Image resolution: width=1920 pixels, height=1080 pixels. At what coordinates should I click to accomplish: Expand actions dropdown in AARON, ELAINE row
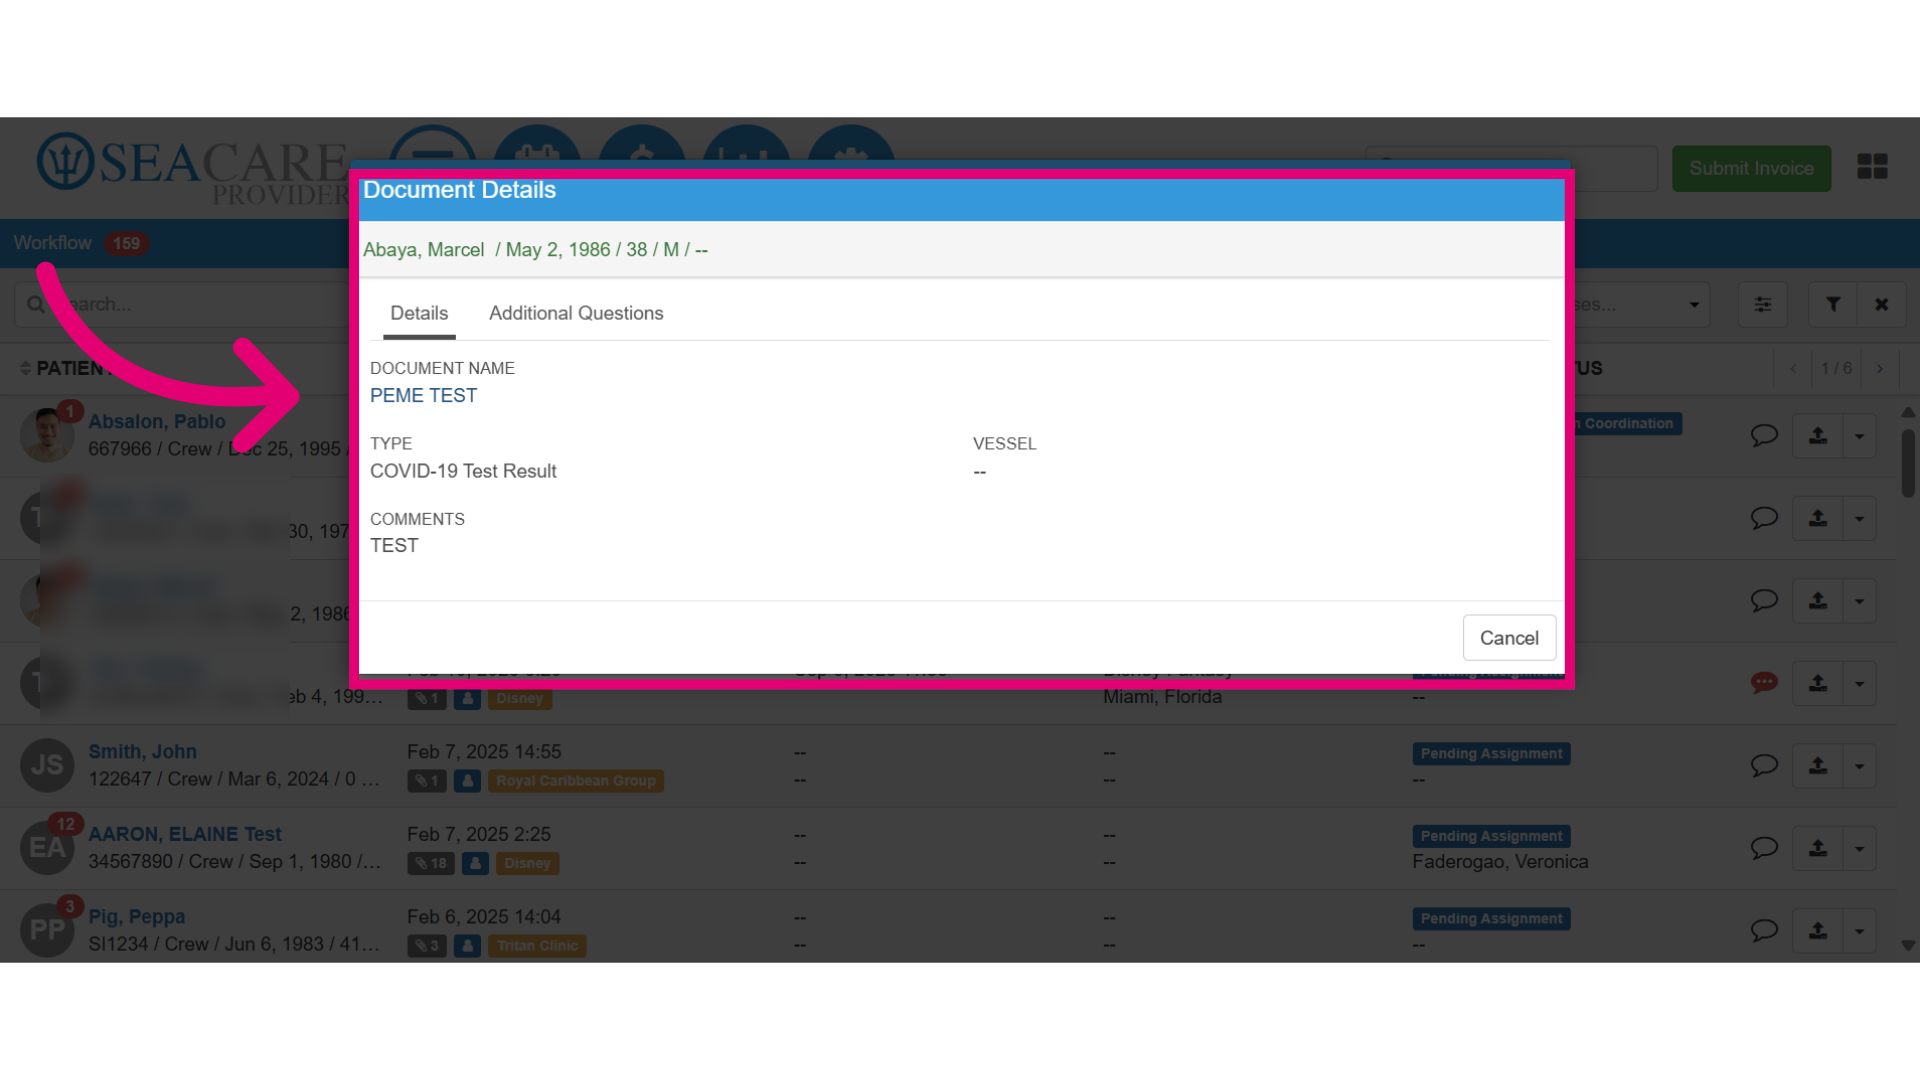coord(1860,849)
